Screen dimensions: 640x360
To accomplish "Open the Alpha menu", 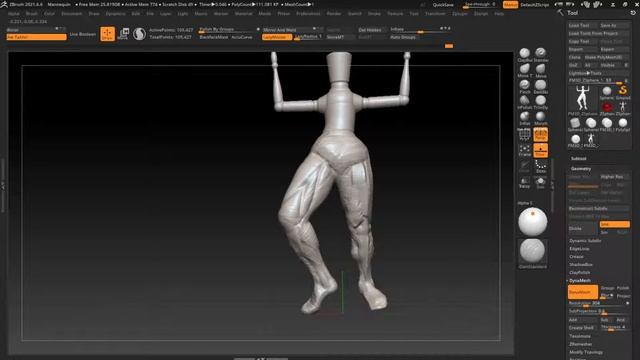I will coord(13,13).
